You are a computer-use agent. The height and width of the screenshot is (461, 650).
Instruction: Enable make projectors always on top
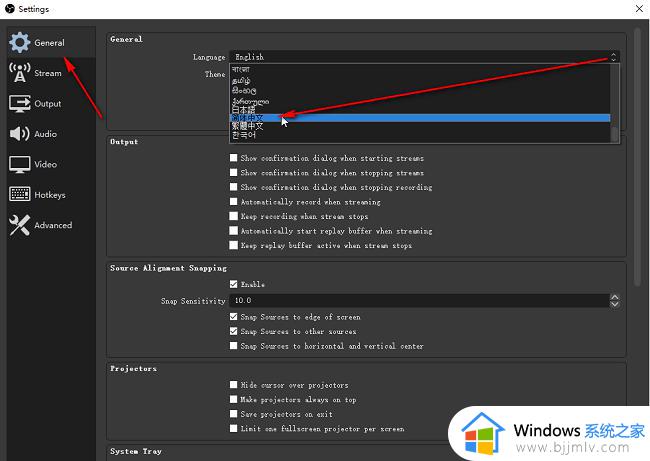233,399
